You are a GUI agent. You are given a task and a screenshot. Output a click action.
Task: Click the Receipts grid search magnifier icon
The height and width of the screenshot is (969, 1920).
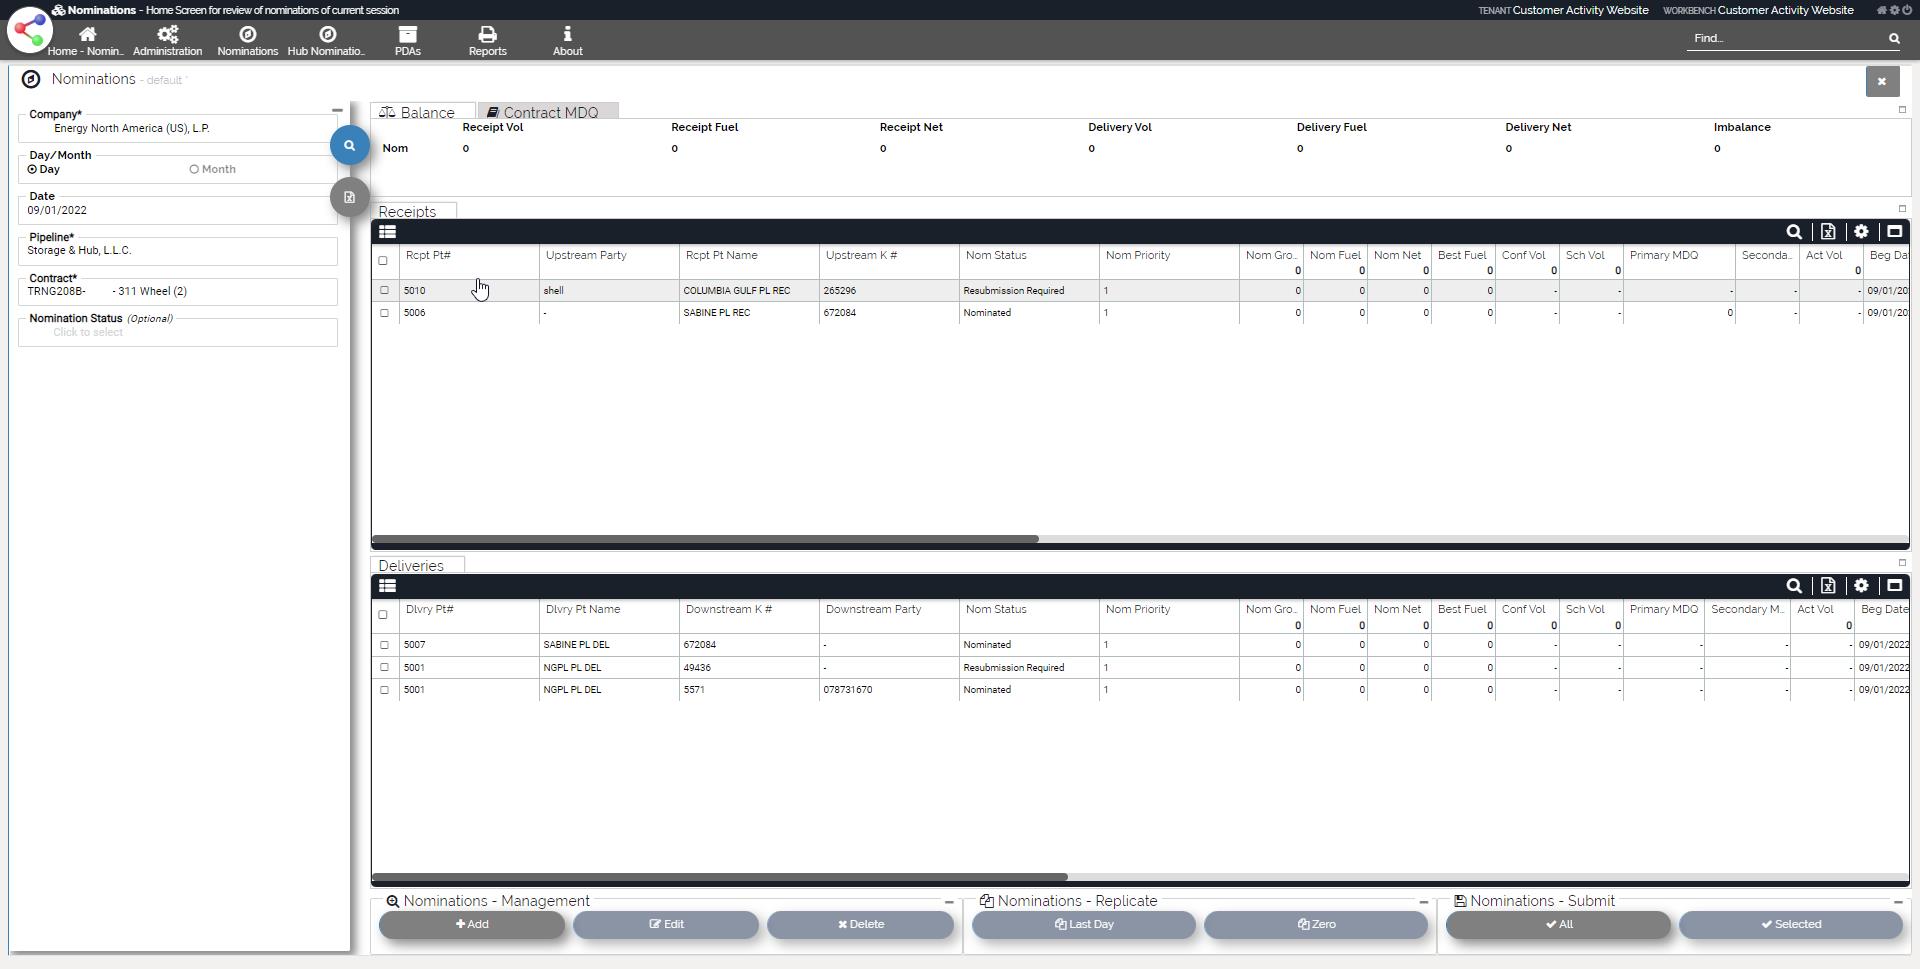[x=1794, y=232]
